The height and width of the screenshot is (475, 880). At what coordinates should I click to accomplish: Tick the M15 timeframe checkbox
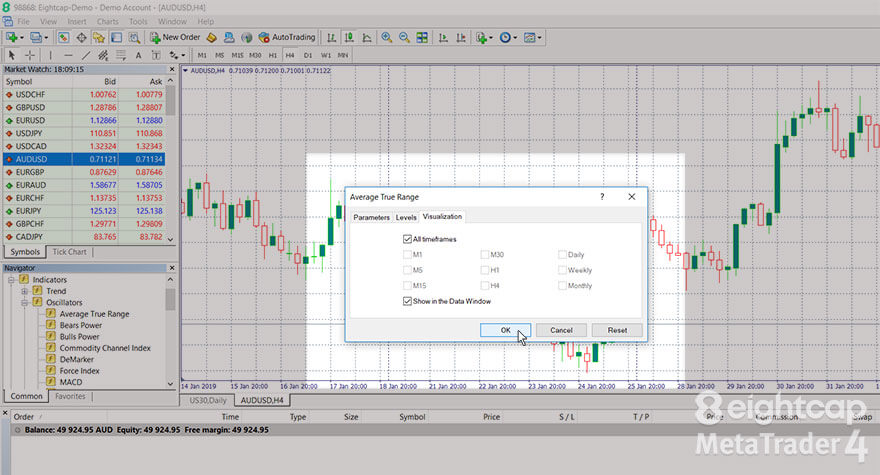pos(407,285)
